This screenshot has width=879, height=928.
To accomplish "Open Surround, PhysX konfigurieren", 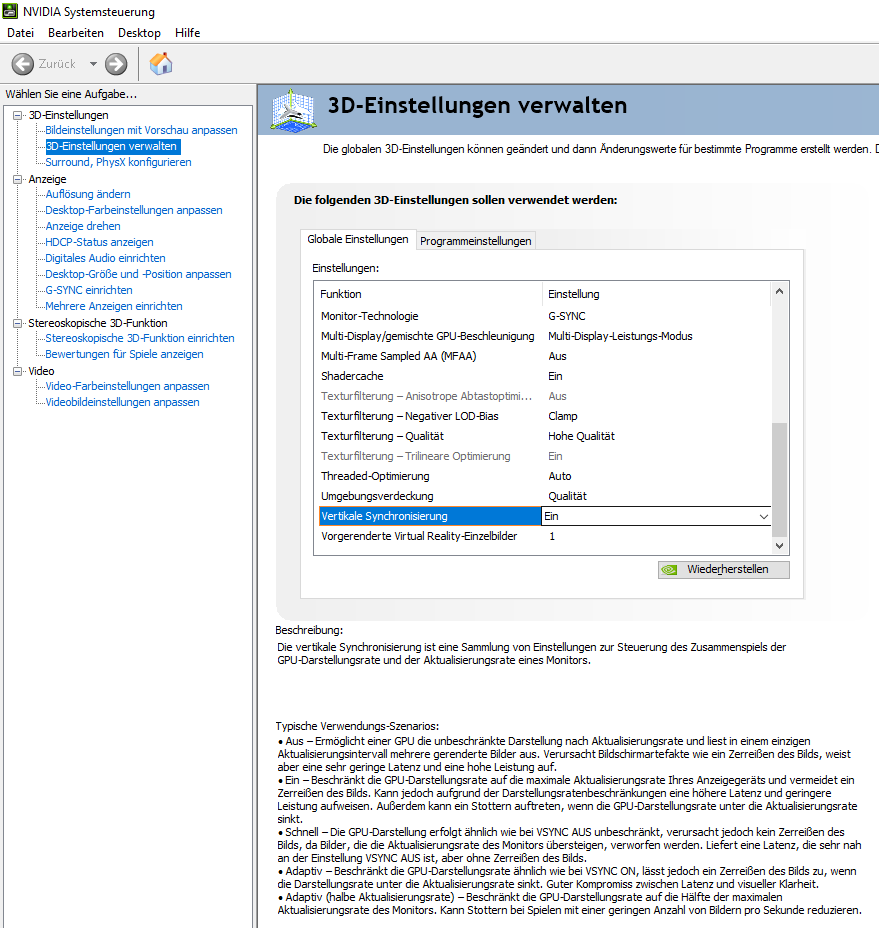I will coord(118,162).
